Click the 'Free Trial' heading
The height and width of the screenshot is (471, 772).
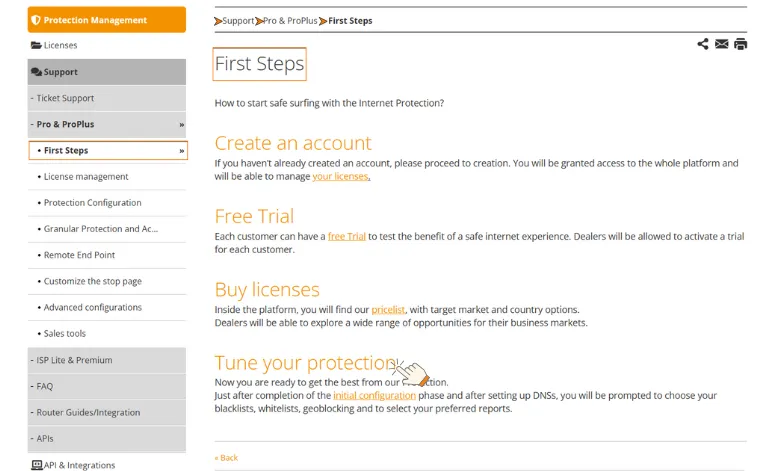pyautogui.click(x=254, y=216)
